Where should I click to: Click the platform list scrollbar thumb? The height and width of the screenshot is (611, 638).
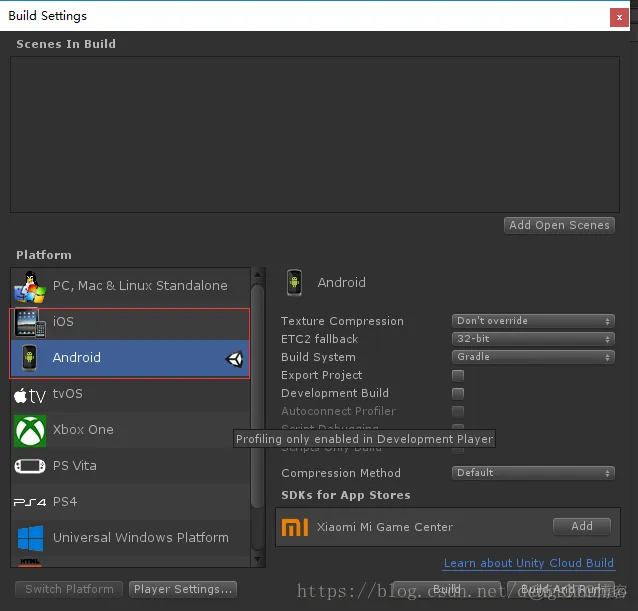[257, 397]
